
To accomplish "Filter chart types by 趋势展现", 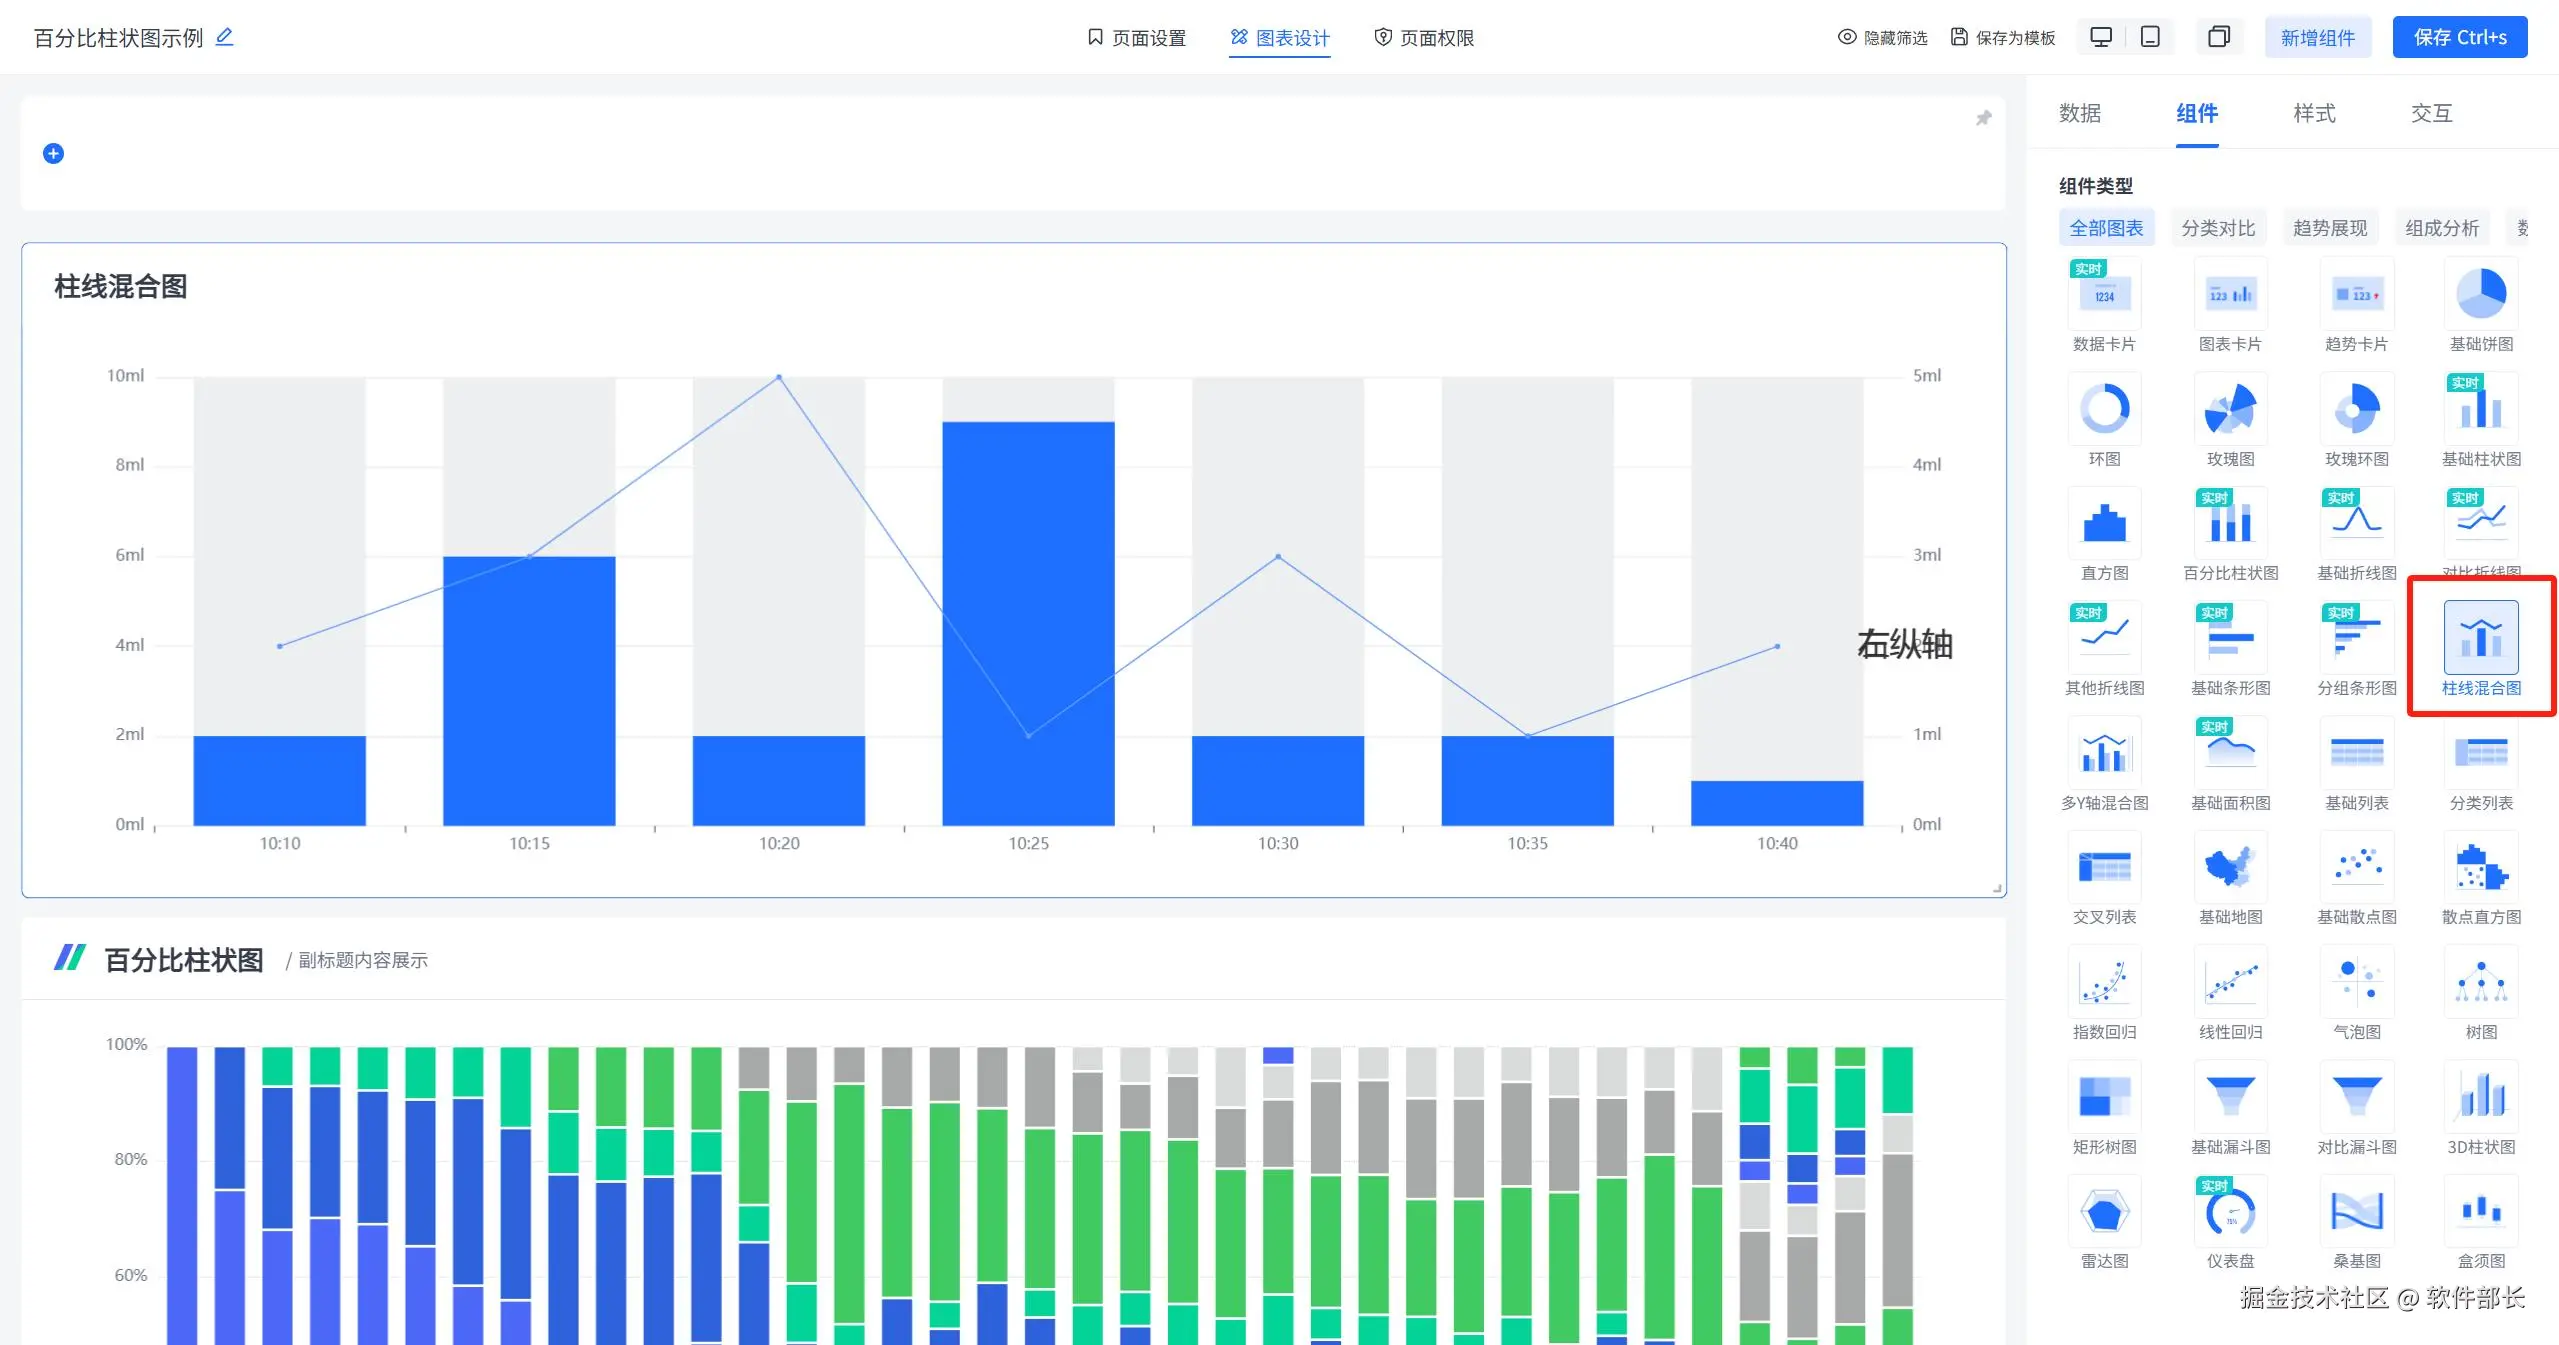I will (x=2329, y=228).
